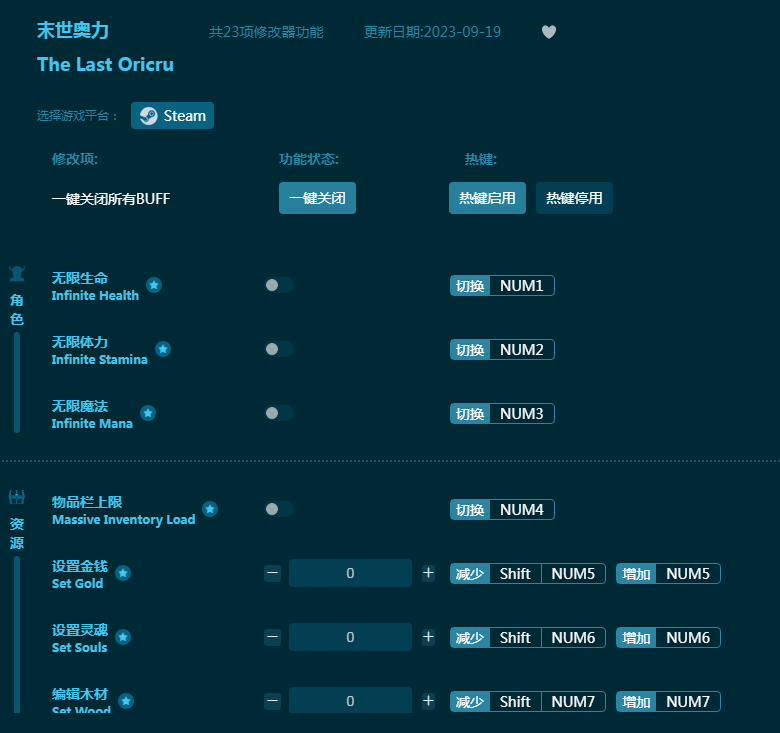This screenshot has width=780, height=733.
Task: Increase Set Gold with plus button
Action: point(428,573)
